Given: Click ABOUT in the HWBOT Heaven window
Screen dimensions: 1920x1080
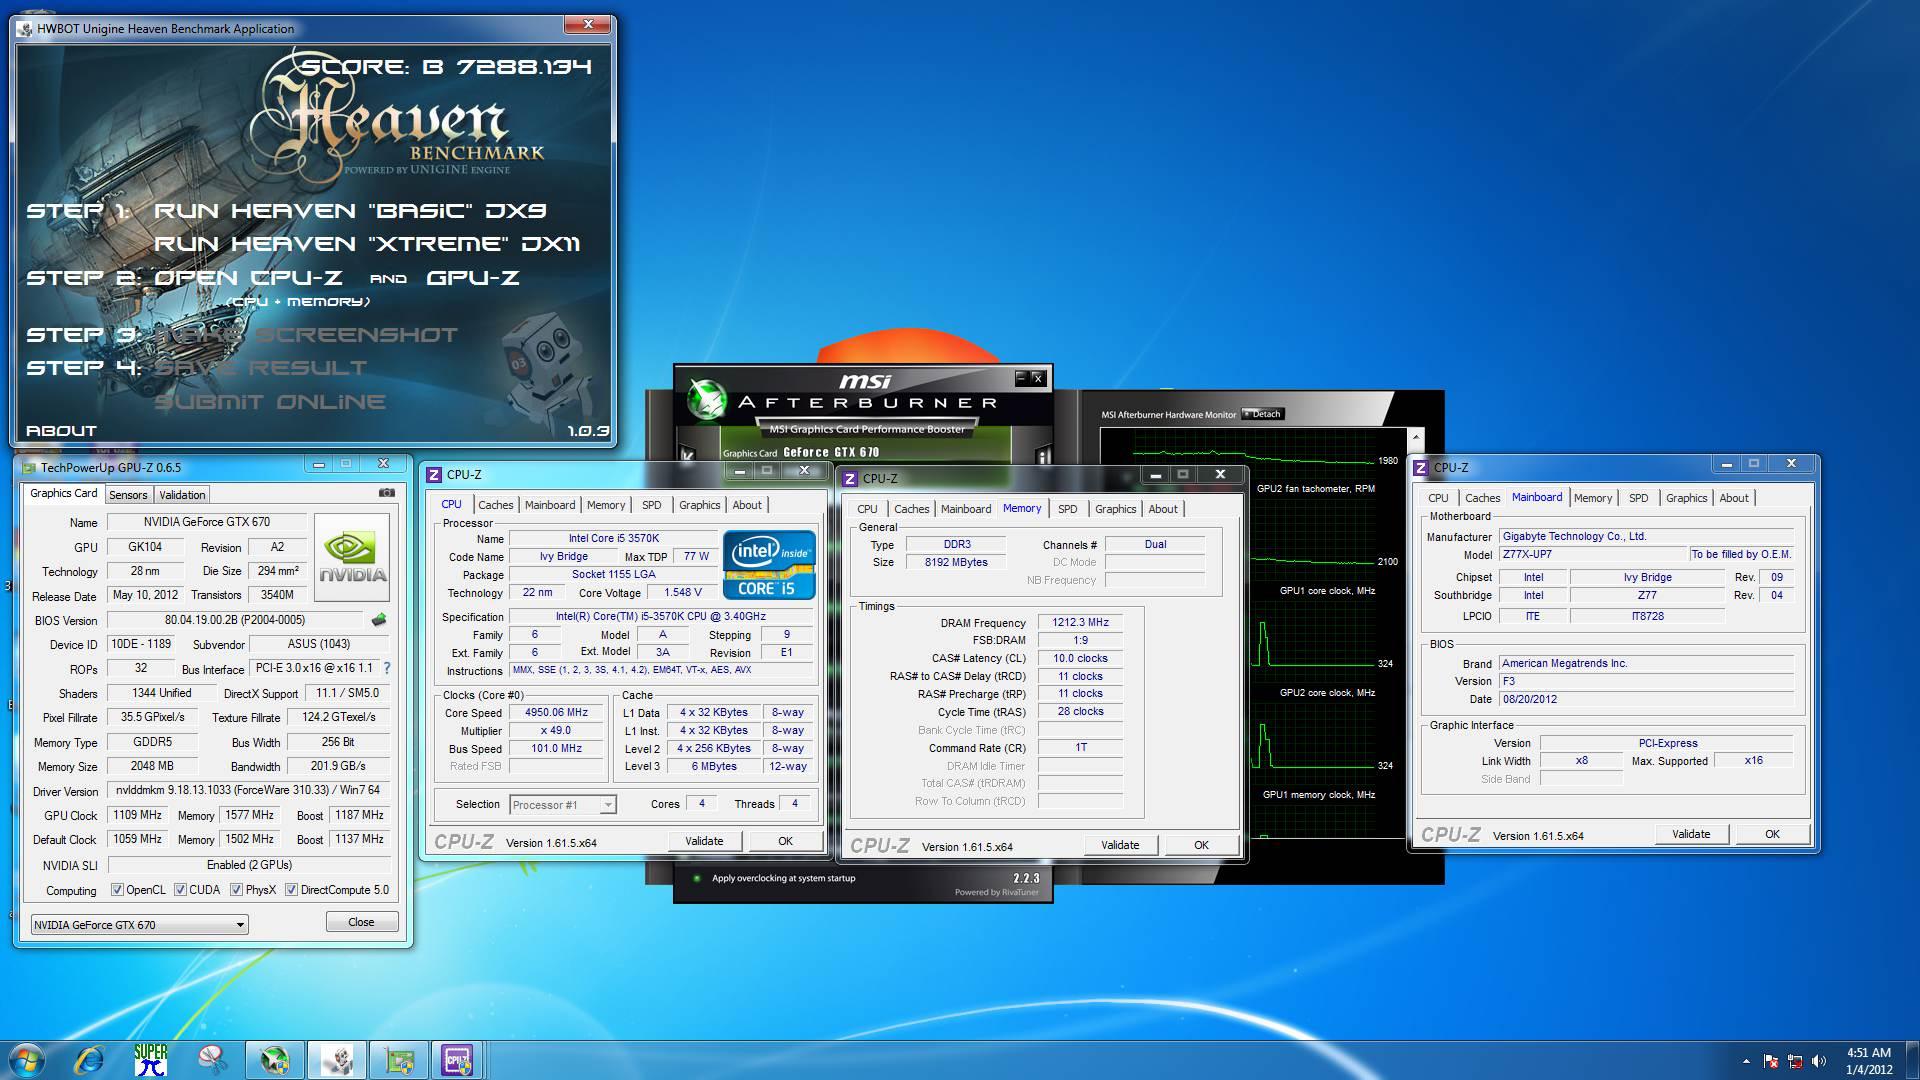Looking at the screenshot, I should (61, 430).
